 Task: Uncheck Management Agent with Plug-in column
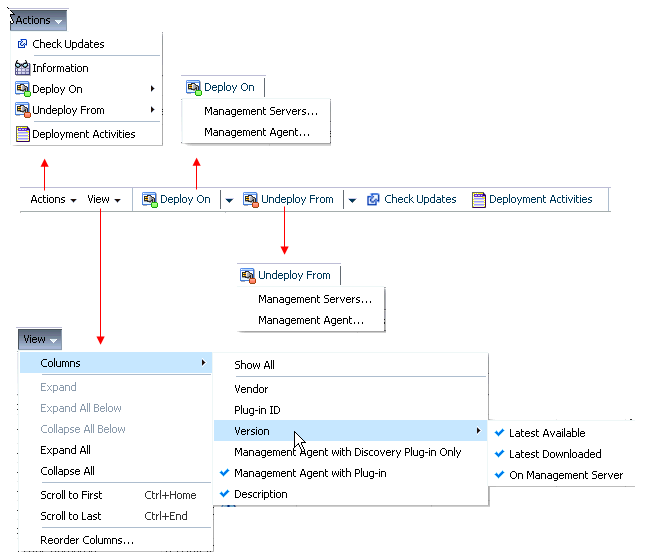coord(225,473)
